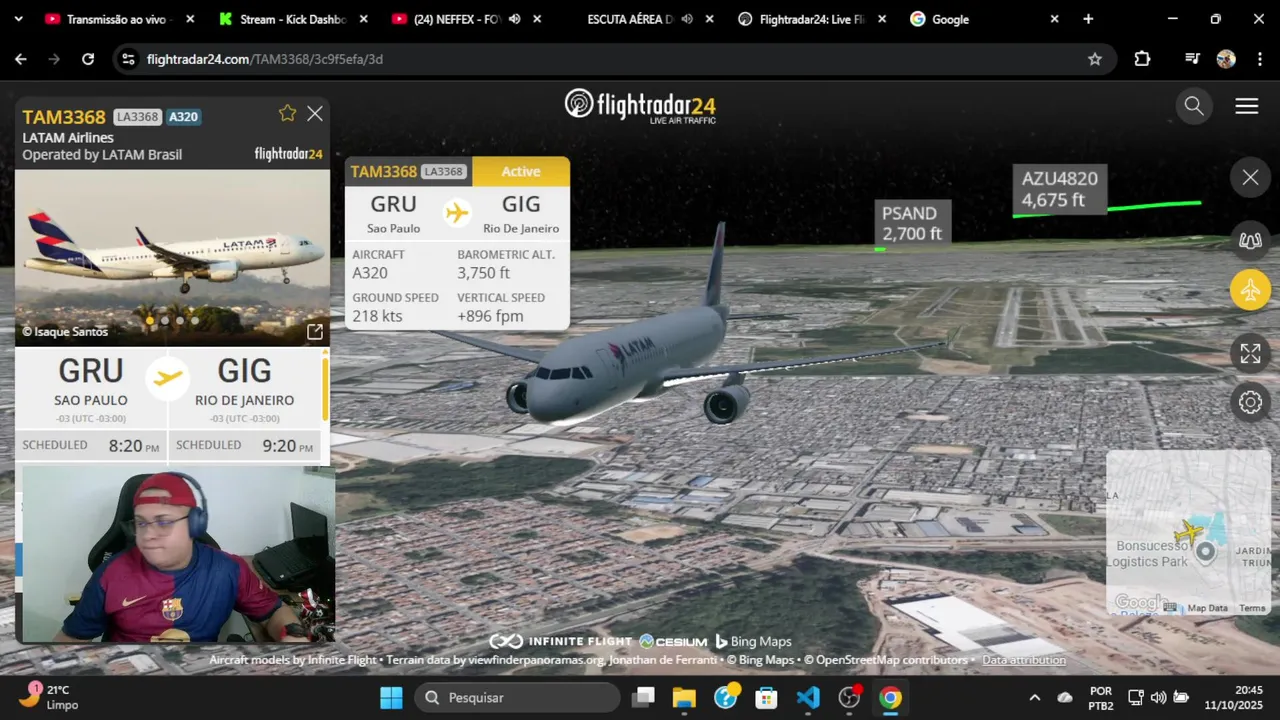Open the media control icon in toolbar
Image resolution: width=1280 pixels, height=720 pixels.
point(1192,59)
